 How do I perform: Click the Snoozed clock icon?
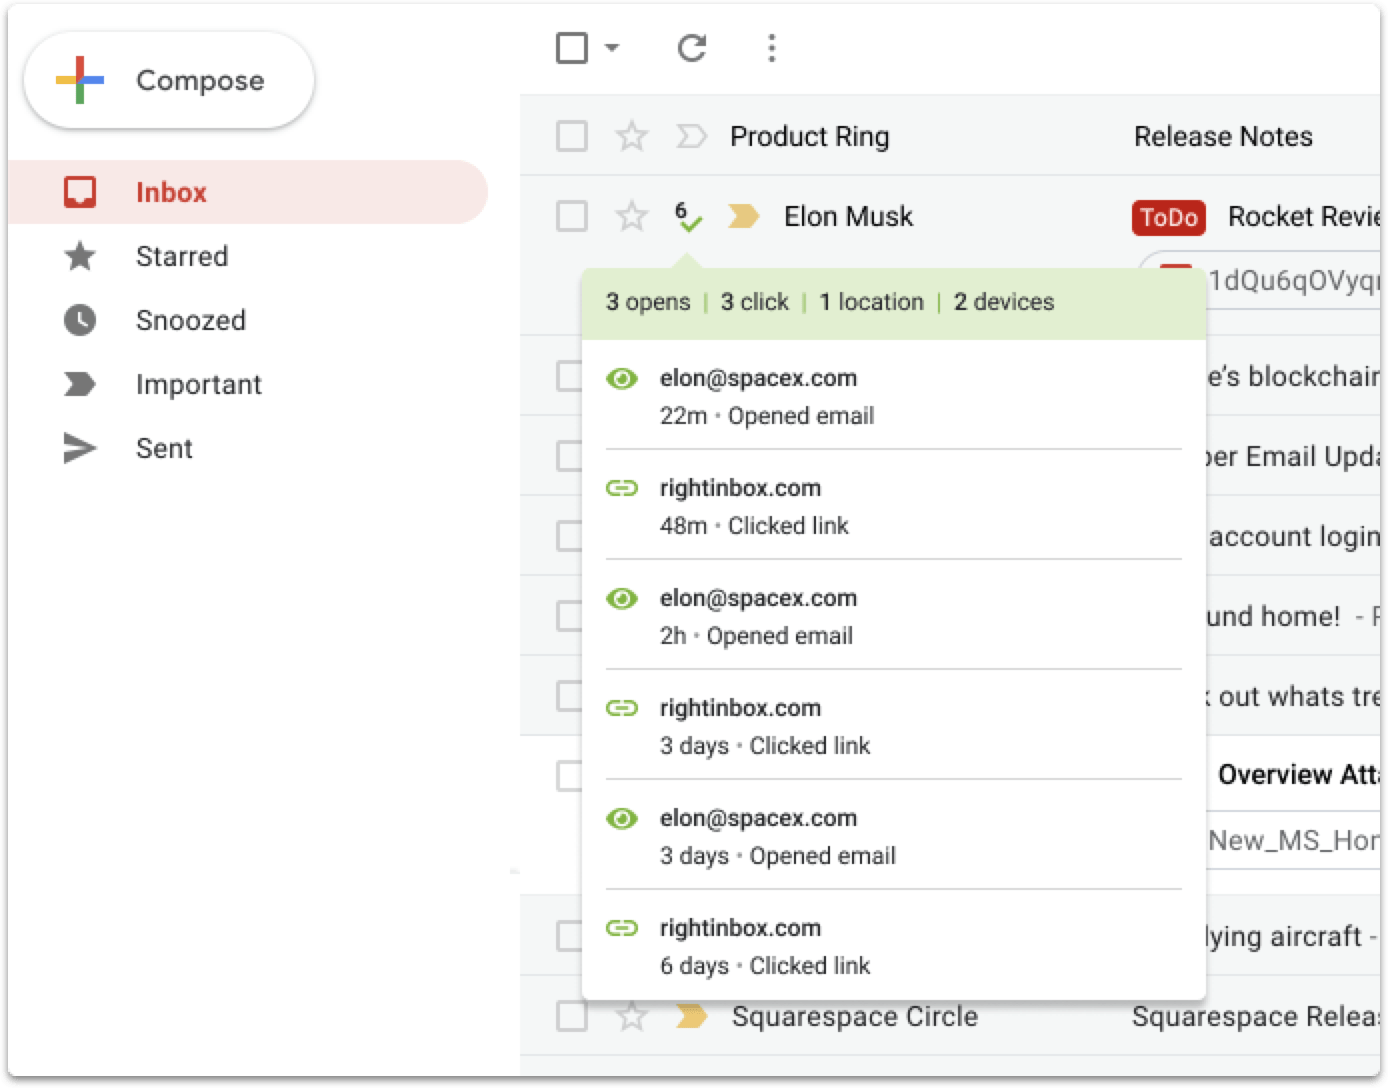(80, 320)
